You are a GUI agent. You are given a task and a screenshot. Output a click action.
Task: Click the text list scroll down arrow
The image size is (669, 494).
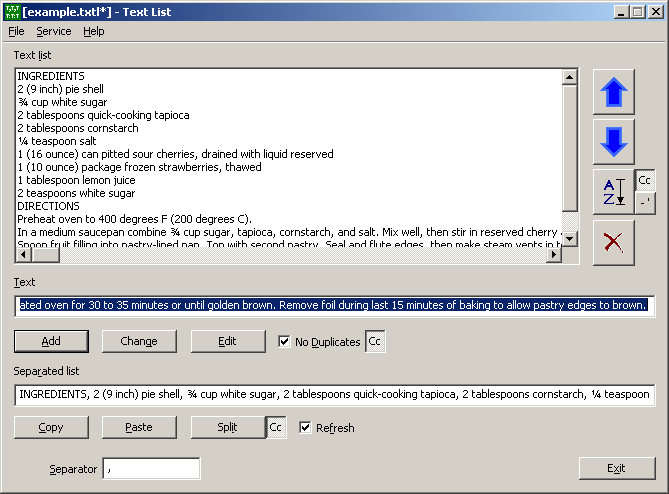pyautogui.click(x=570, y=238)
